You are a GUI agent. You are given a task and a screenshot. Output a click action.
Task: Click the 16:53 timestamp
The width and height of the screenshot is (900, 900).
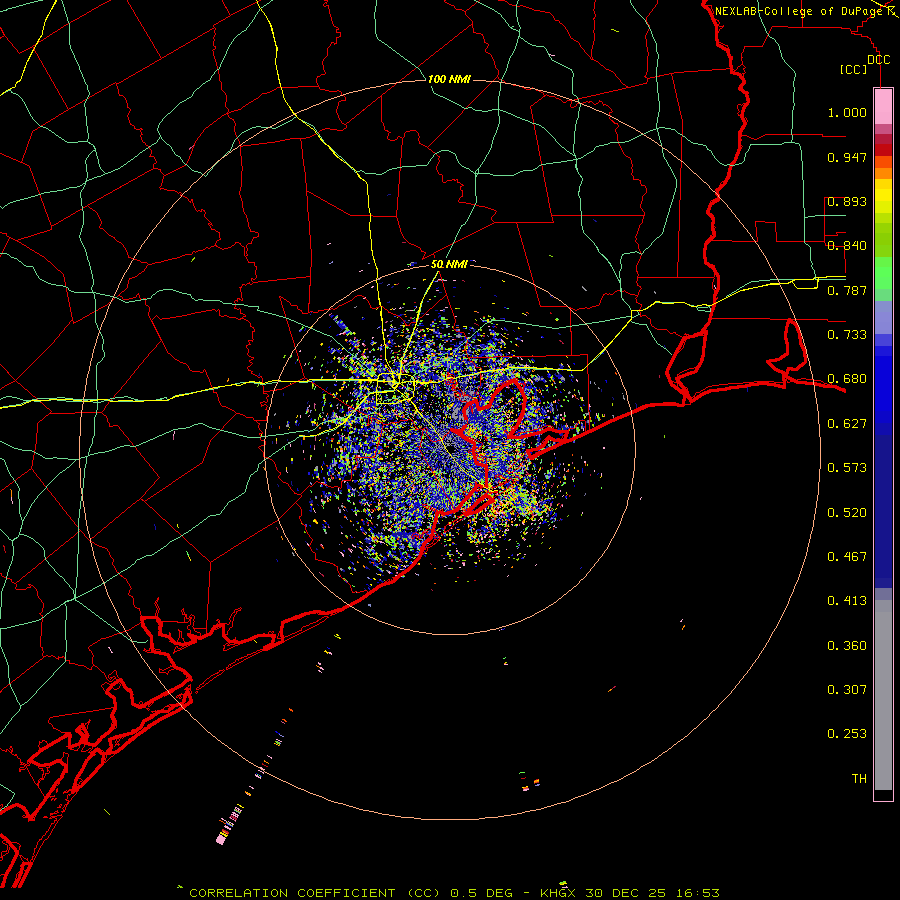pyautogui.click(x=697, y=893)
